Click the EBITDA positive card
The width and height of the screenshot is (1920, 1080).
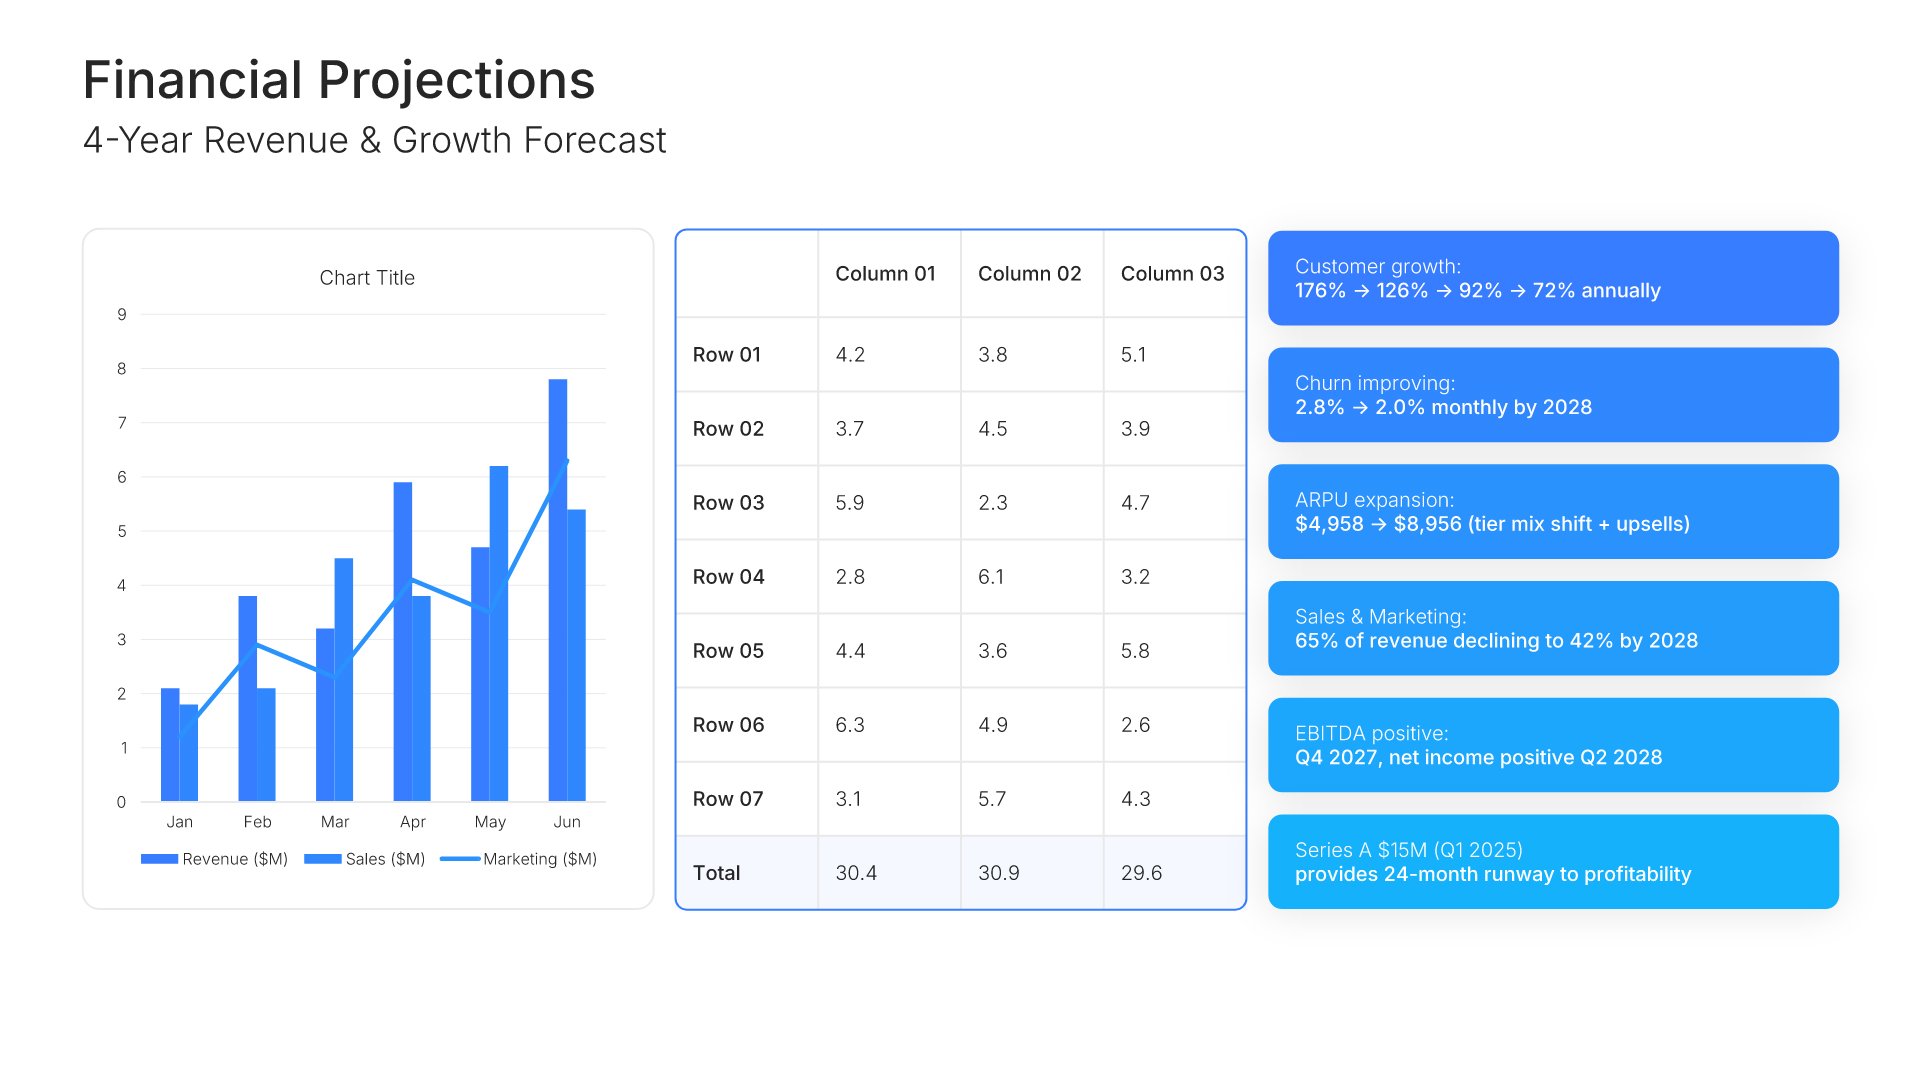[x=1552, y=745]
